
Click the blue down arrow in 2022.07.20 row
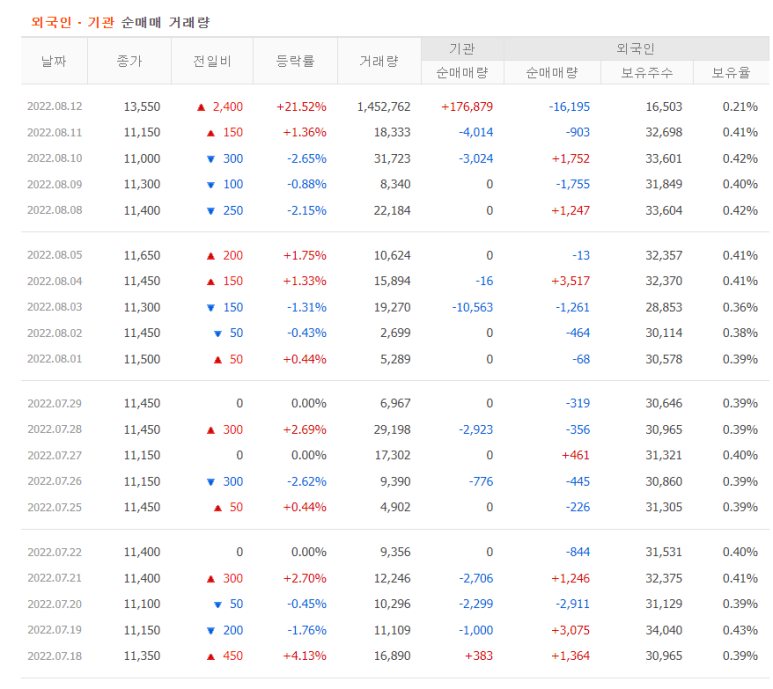click(x=218, y=605)
